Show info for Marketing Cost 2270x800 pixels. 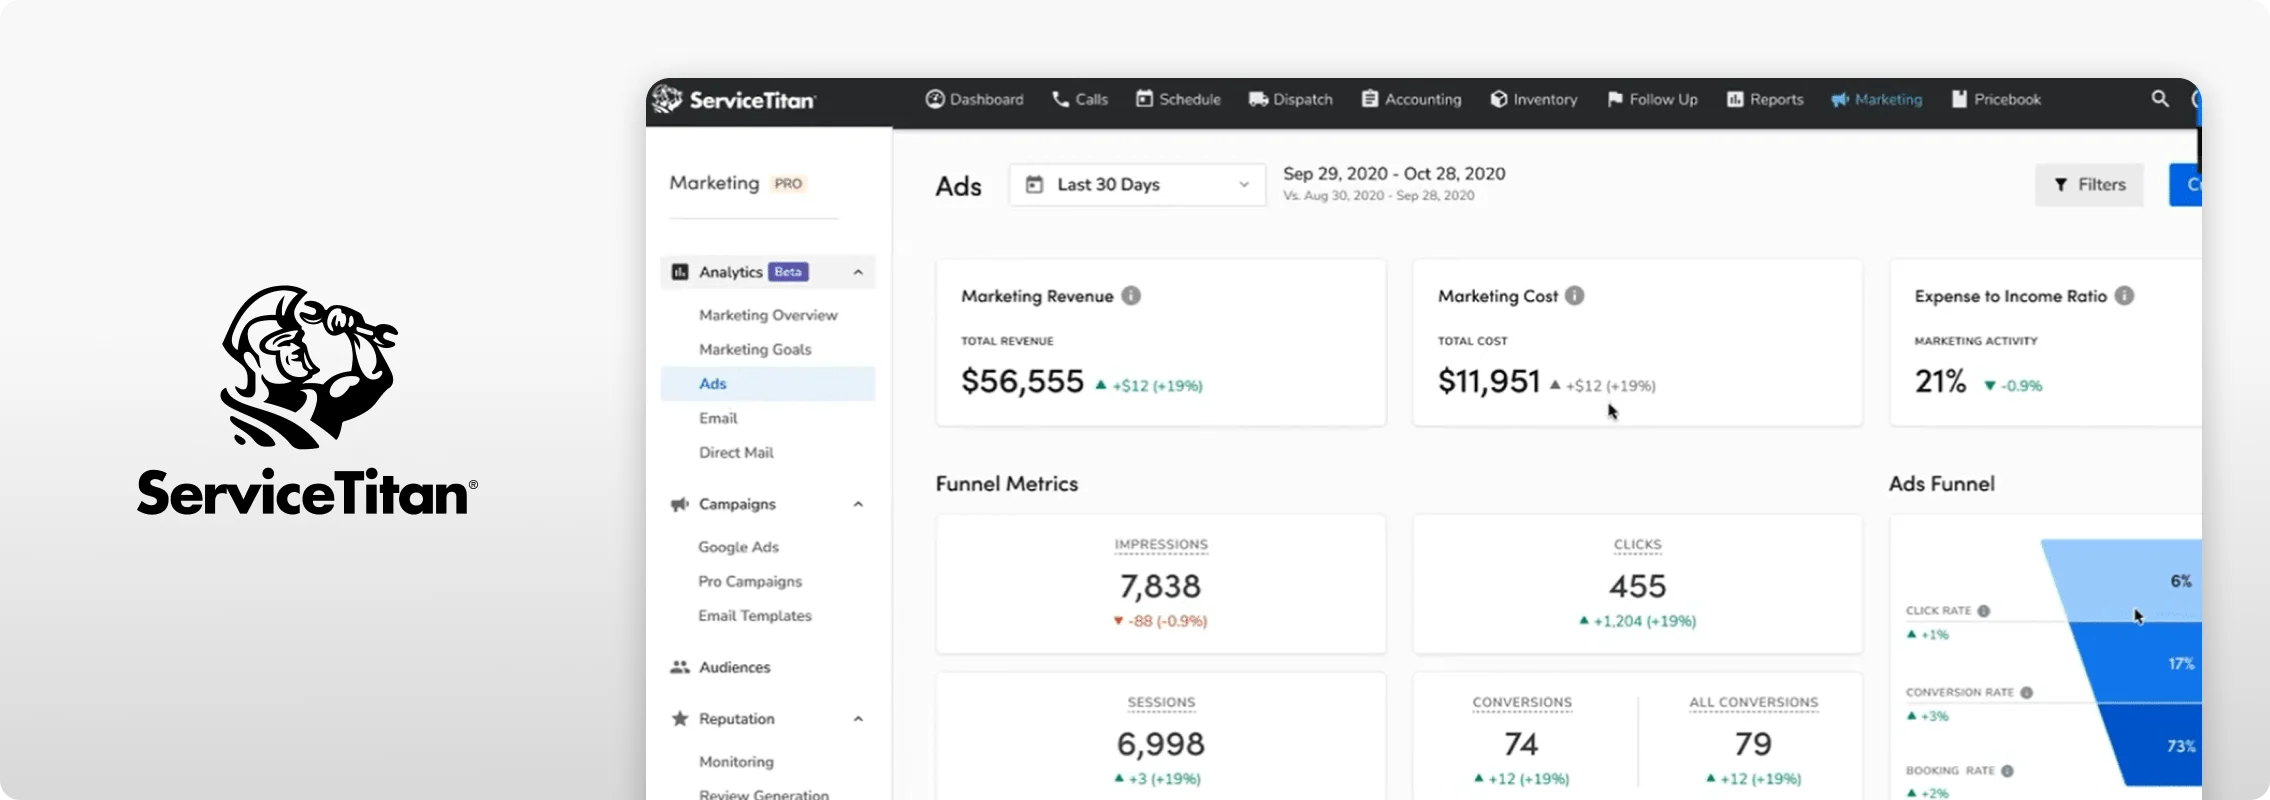1574,296
